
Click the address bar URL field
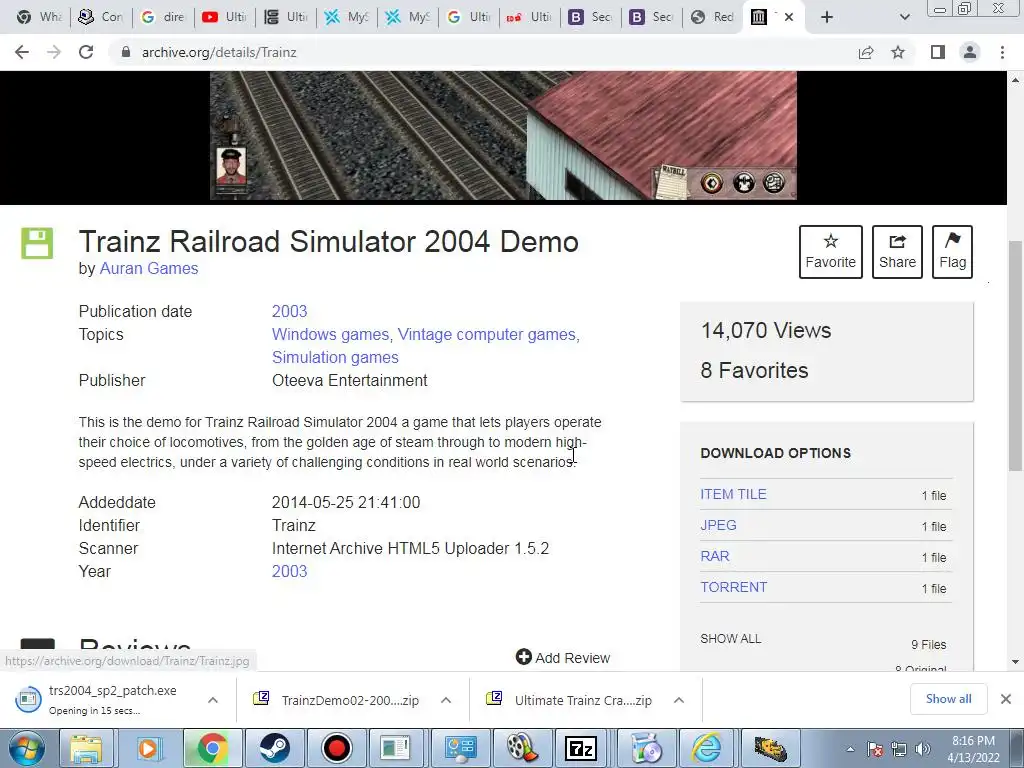pyautogui.click(x=483, y=52)
